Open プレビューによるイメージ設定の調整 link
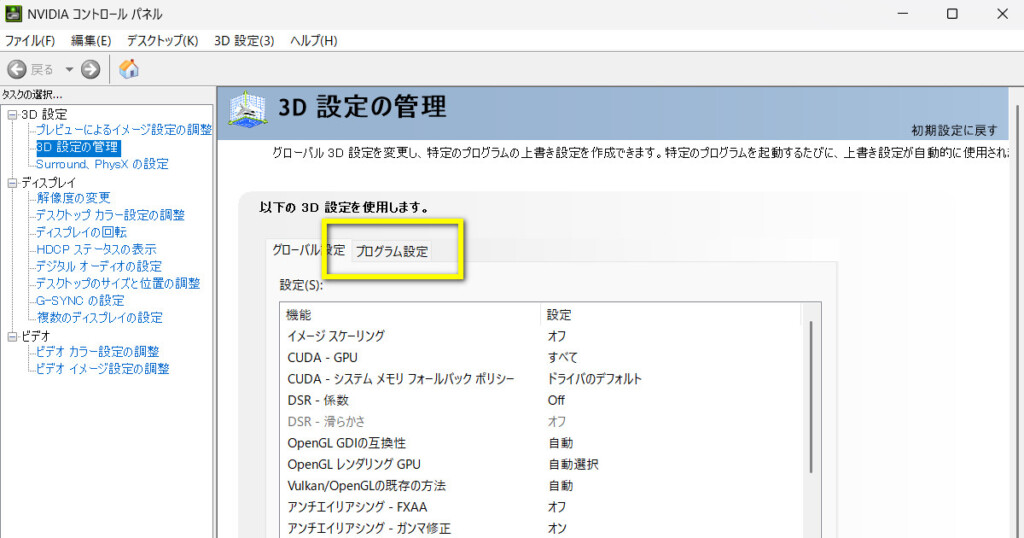Viewport: 1024px width, 538px height. point(124,130)
